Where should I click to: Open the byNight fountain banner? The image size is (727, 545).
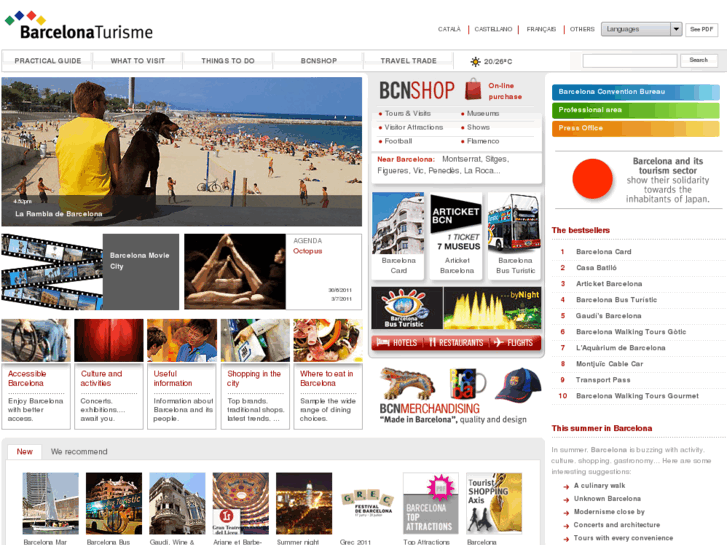pyautogui.click(x=492, y=308)
